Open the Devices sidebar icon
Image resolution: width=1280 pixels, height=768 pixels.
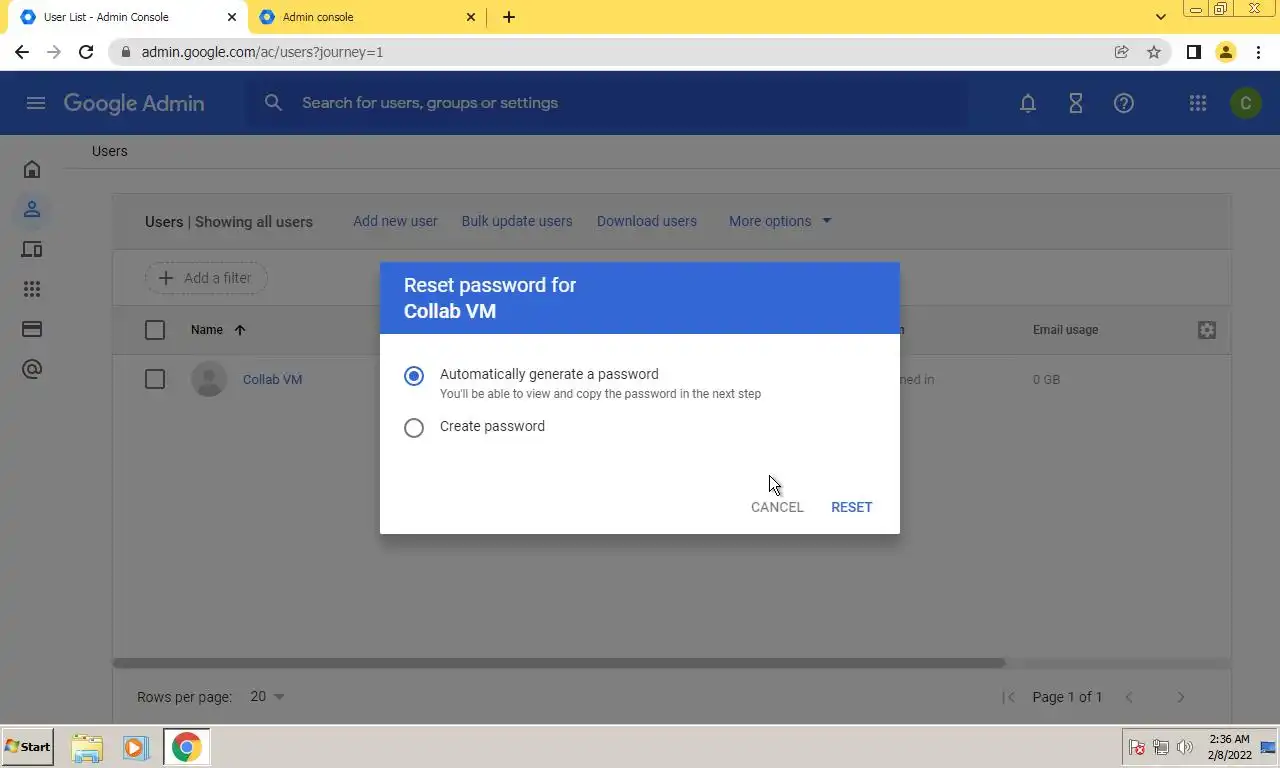click(x=32, y=249)
